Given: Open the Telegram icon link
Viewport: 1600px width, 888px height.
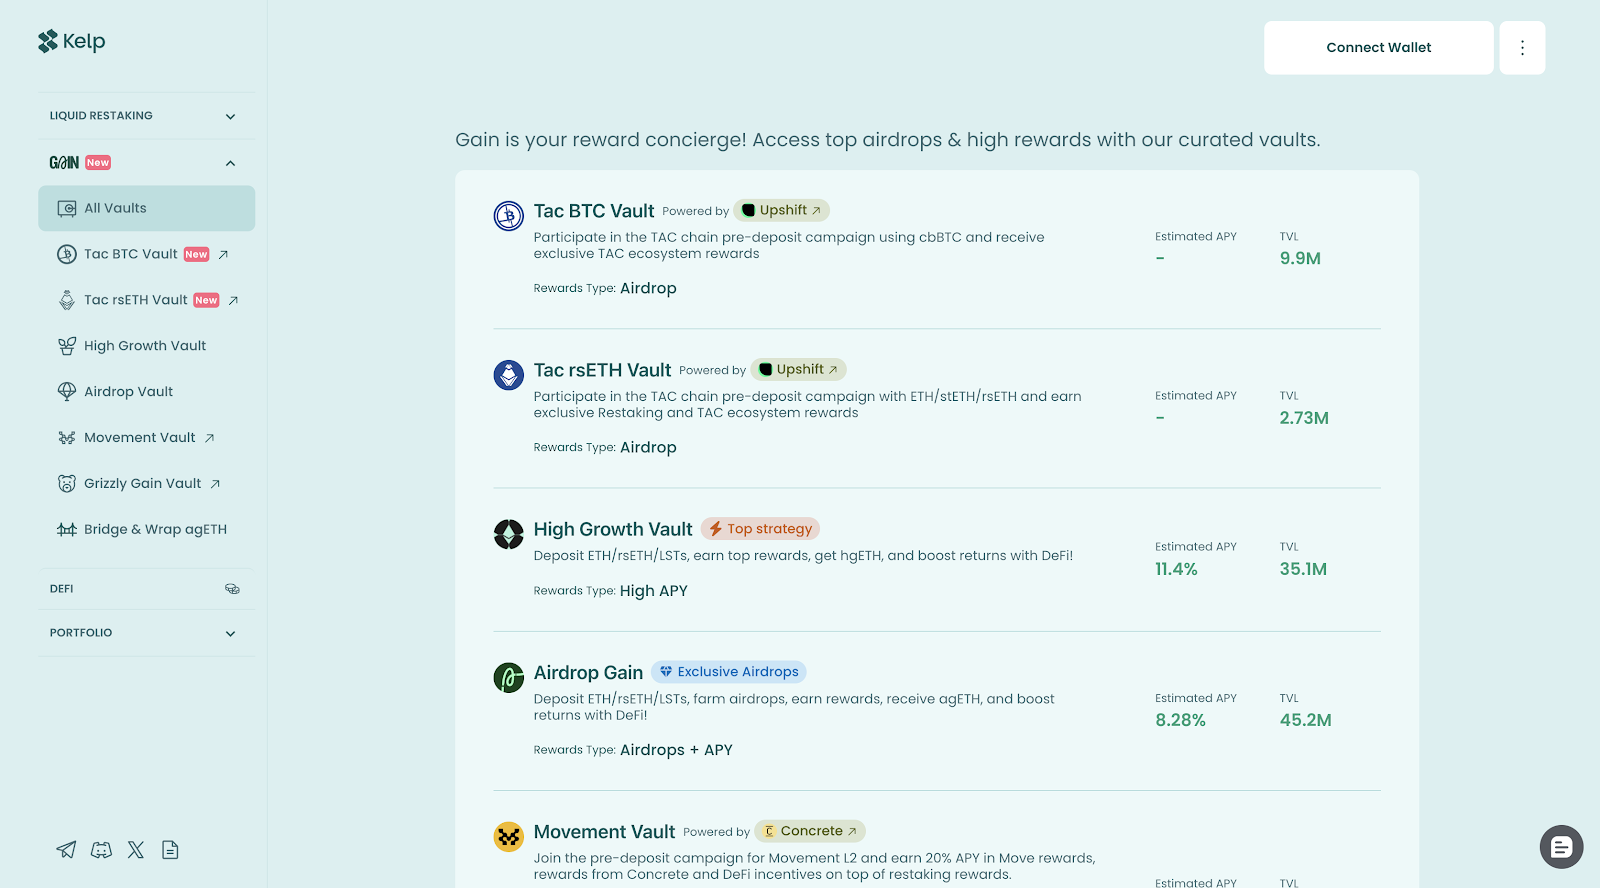Looking at the screenshot, I should click(x=66, y=850).
